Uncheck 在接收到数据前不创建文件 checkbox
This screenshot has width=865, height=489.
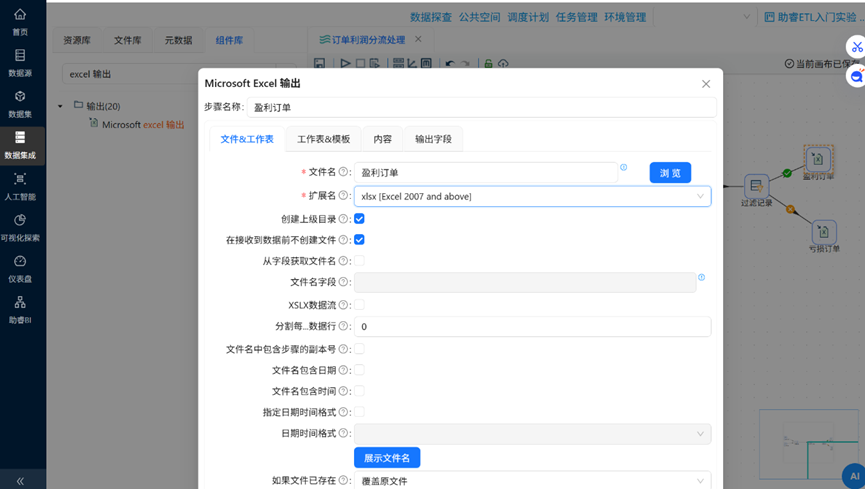(359, 240)
